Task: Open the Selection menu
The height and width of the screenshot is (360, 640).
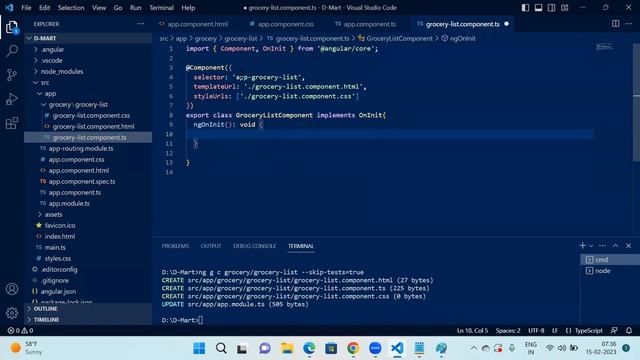Action: [71, 8]
